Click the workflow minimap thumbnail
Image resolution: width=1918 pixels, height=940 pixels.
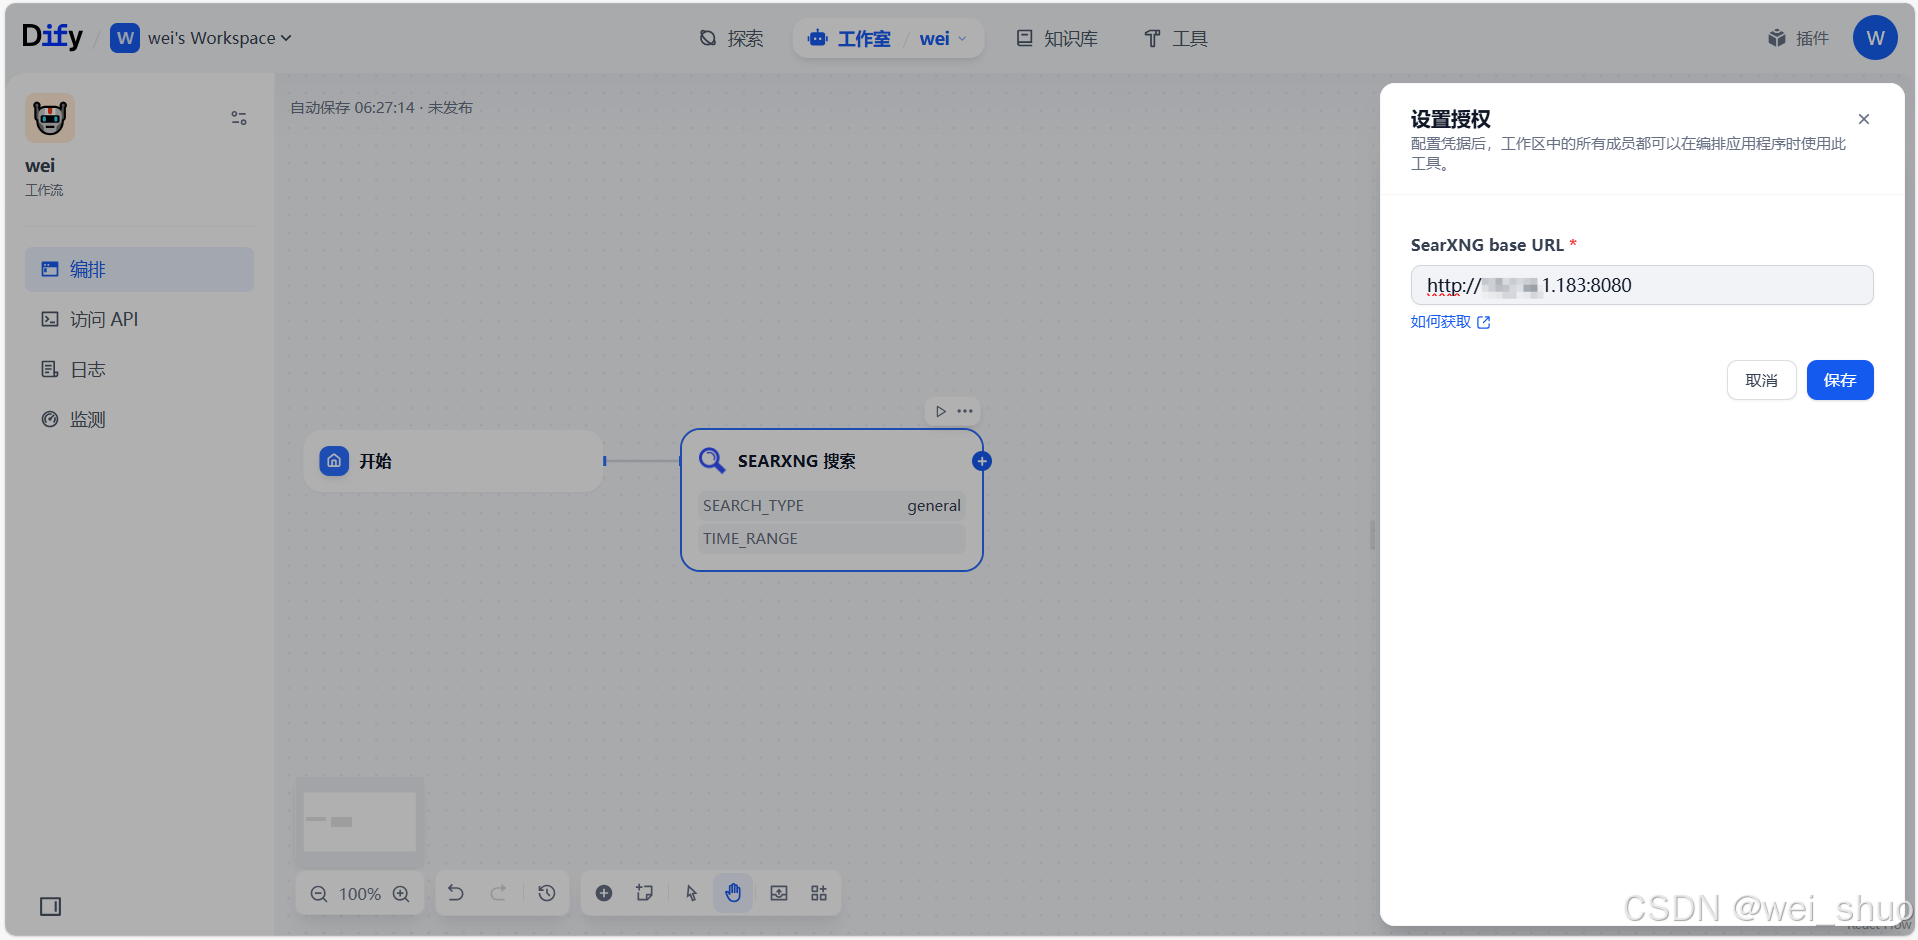click(x=360, y=822)
